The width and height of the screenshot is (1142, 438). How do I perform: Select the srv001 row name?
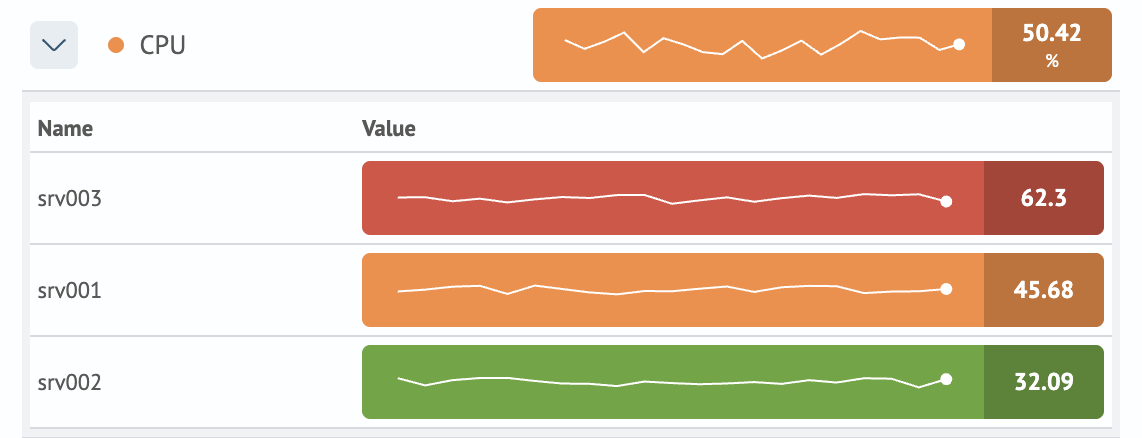70,291
